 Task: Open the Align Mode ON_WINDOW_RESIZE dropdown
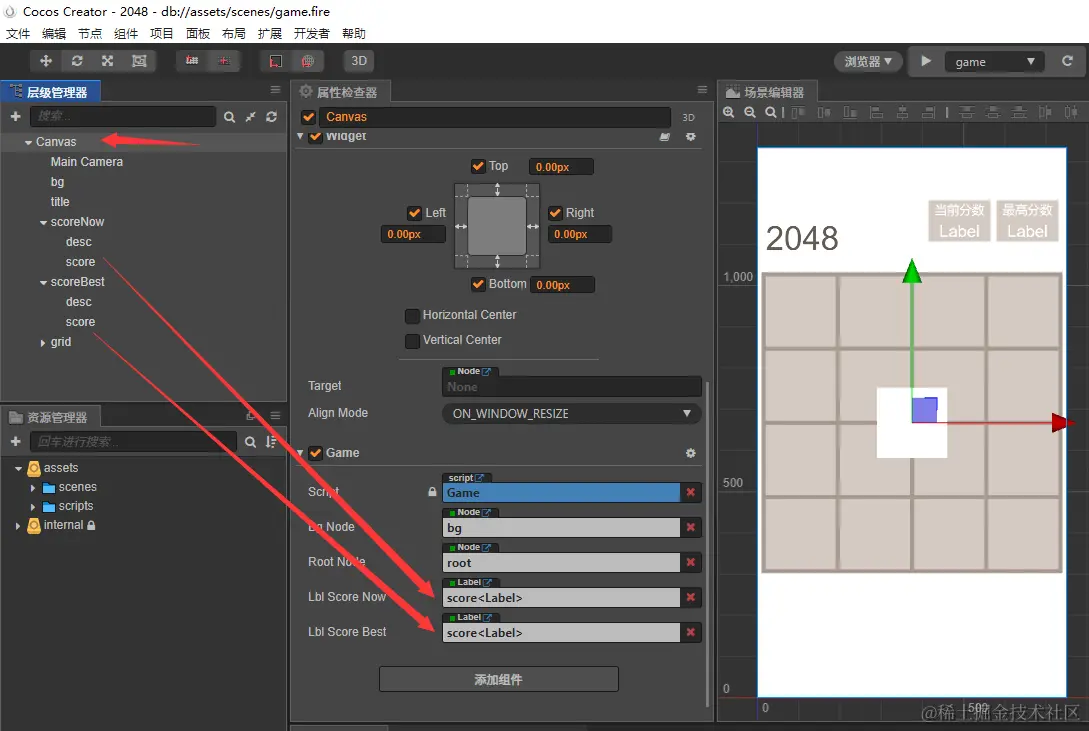571,414
